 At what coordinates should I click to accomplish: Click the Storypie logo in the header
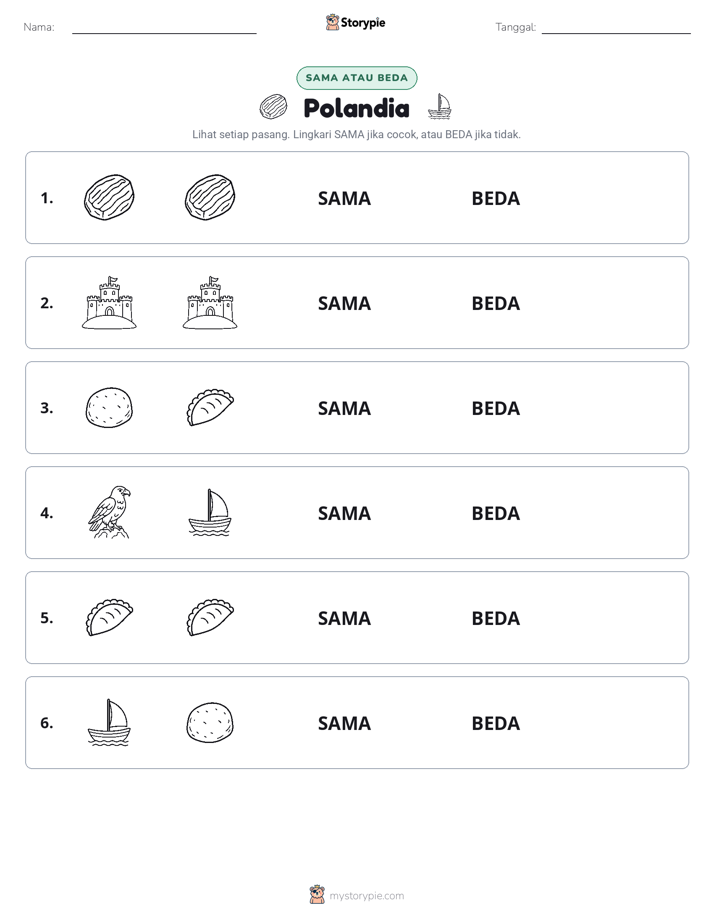click(356, 22)
